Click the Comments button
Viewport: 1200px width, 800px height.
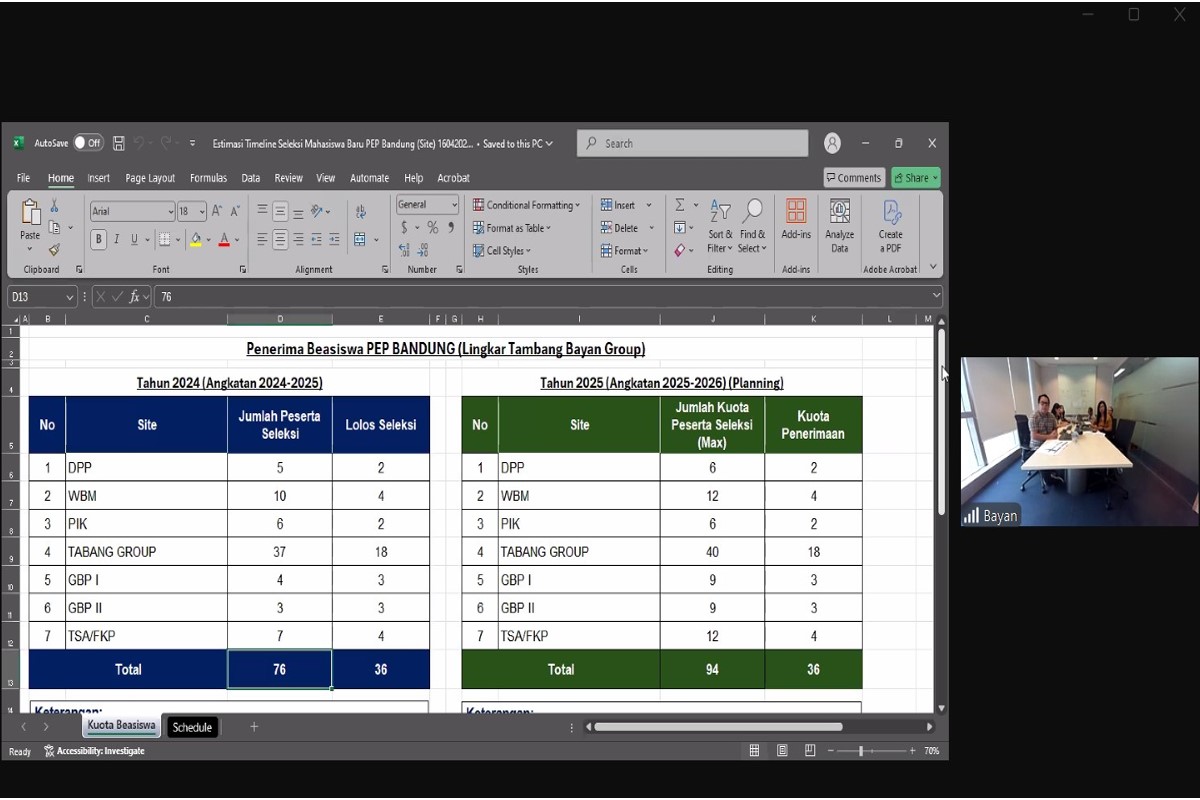(853, 178)
